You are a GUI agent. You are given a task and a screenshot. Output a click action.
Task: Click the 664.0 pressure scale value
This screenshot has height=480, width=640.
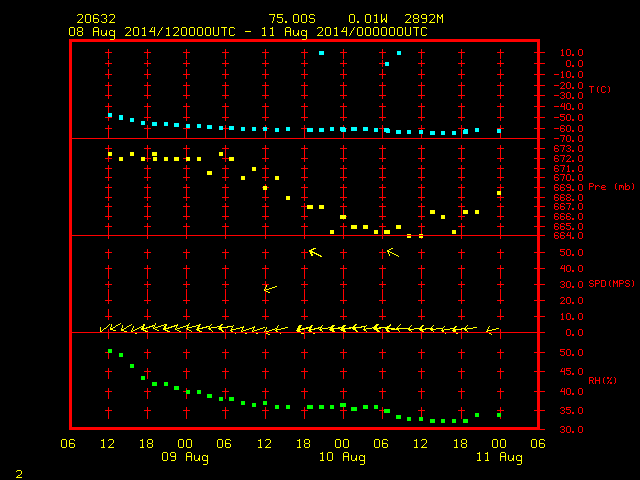(569, 236)
